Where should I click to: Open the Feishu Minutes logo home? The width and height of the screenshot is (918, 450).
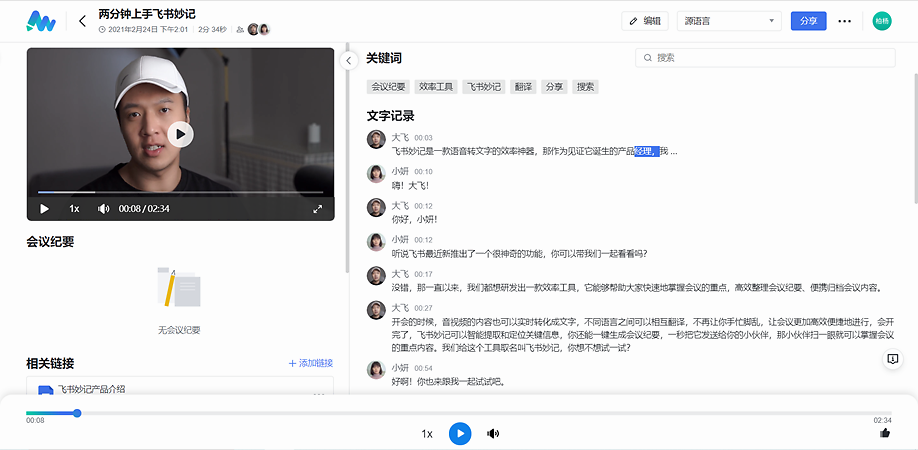41,21
